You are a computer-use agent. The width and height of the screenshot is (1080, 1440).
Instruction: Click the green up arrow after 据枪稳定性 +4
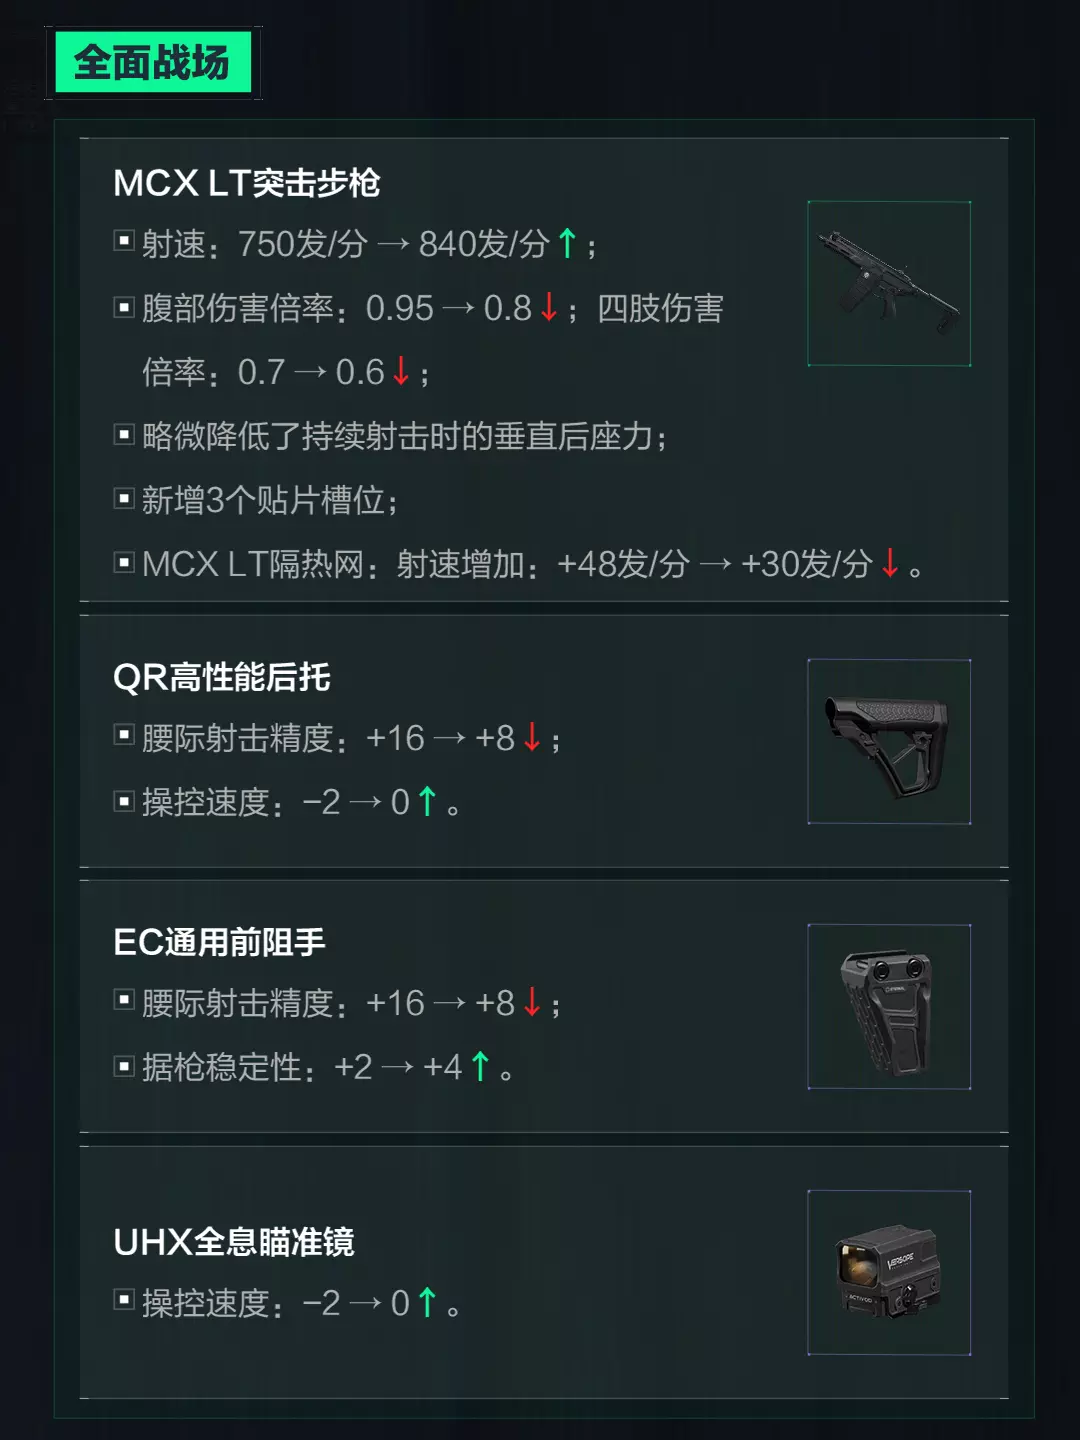(x=480, y=1066)
